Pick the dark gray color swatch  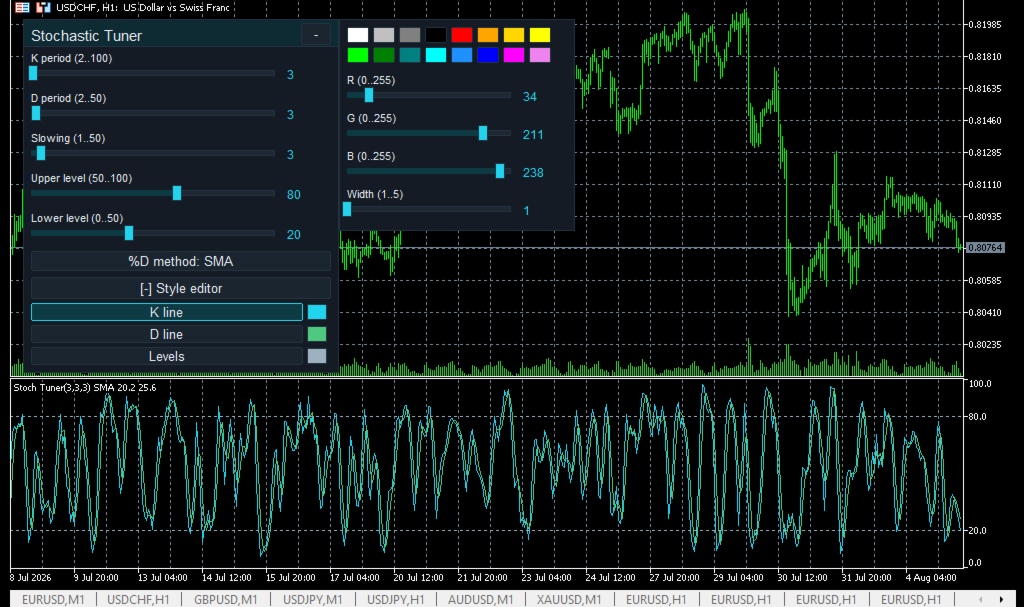point(410,35)
